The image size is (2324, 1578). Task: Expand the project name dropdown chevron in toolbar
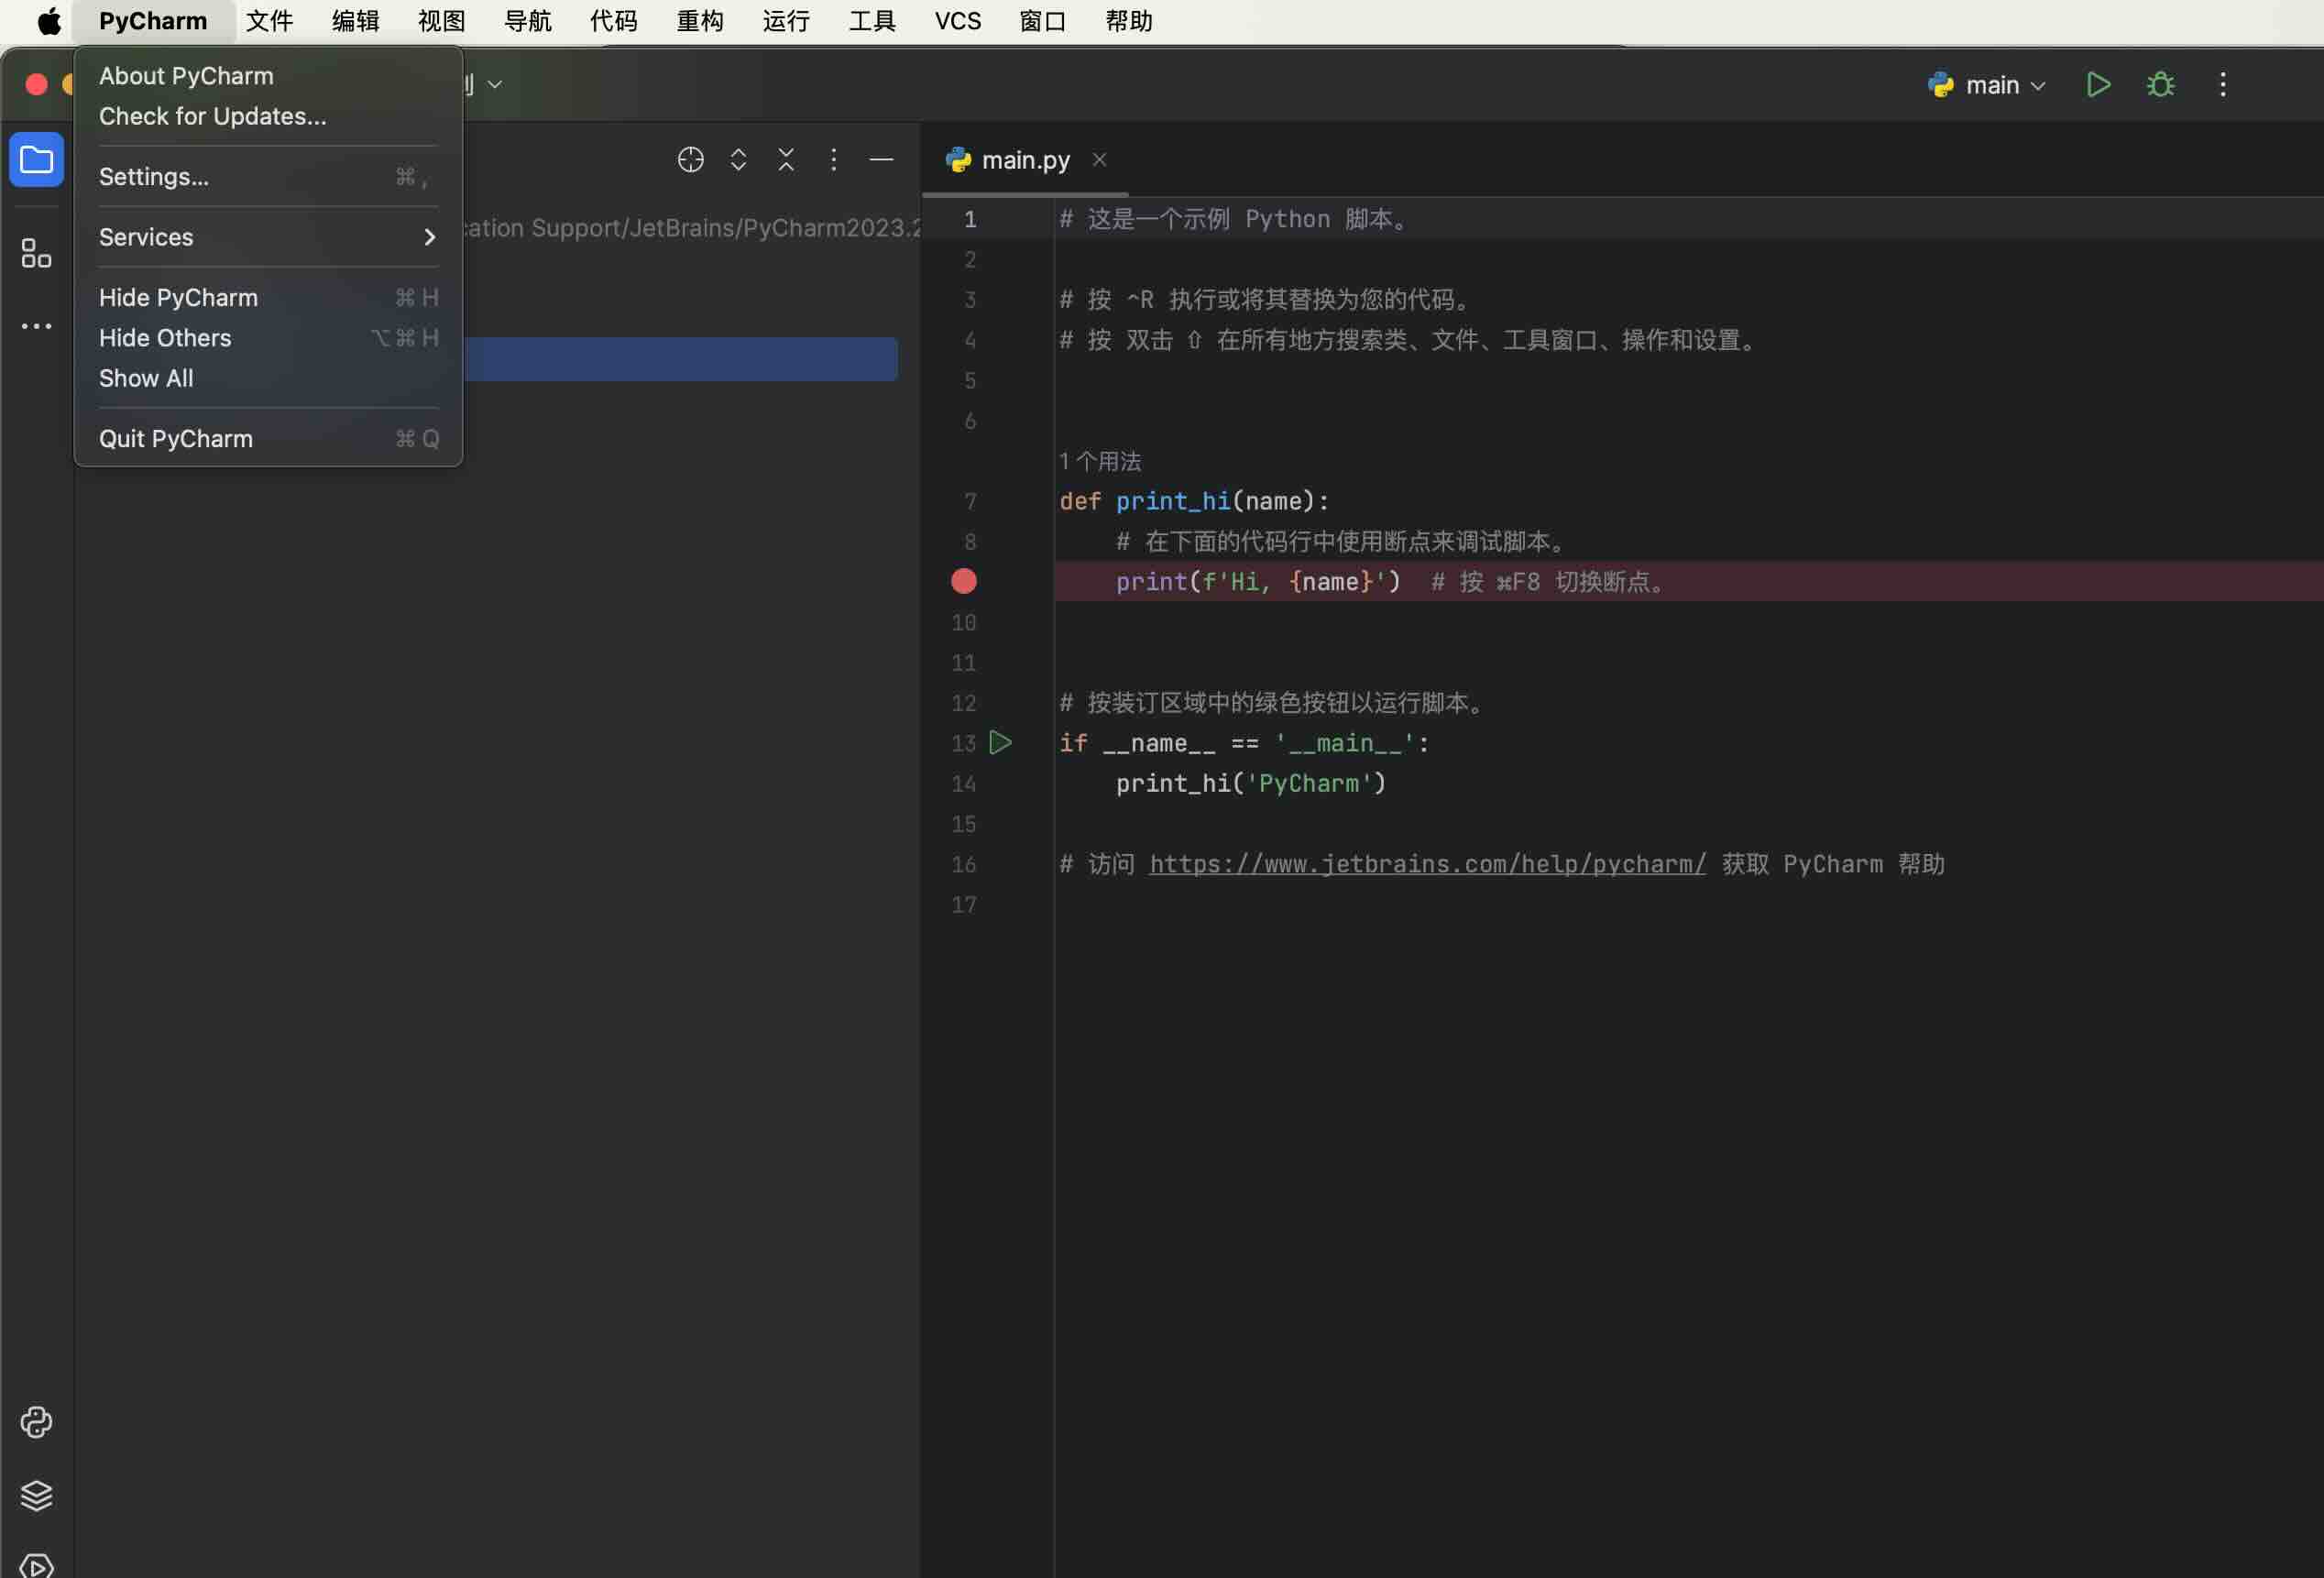pos(494,85)
